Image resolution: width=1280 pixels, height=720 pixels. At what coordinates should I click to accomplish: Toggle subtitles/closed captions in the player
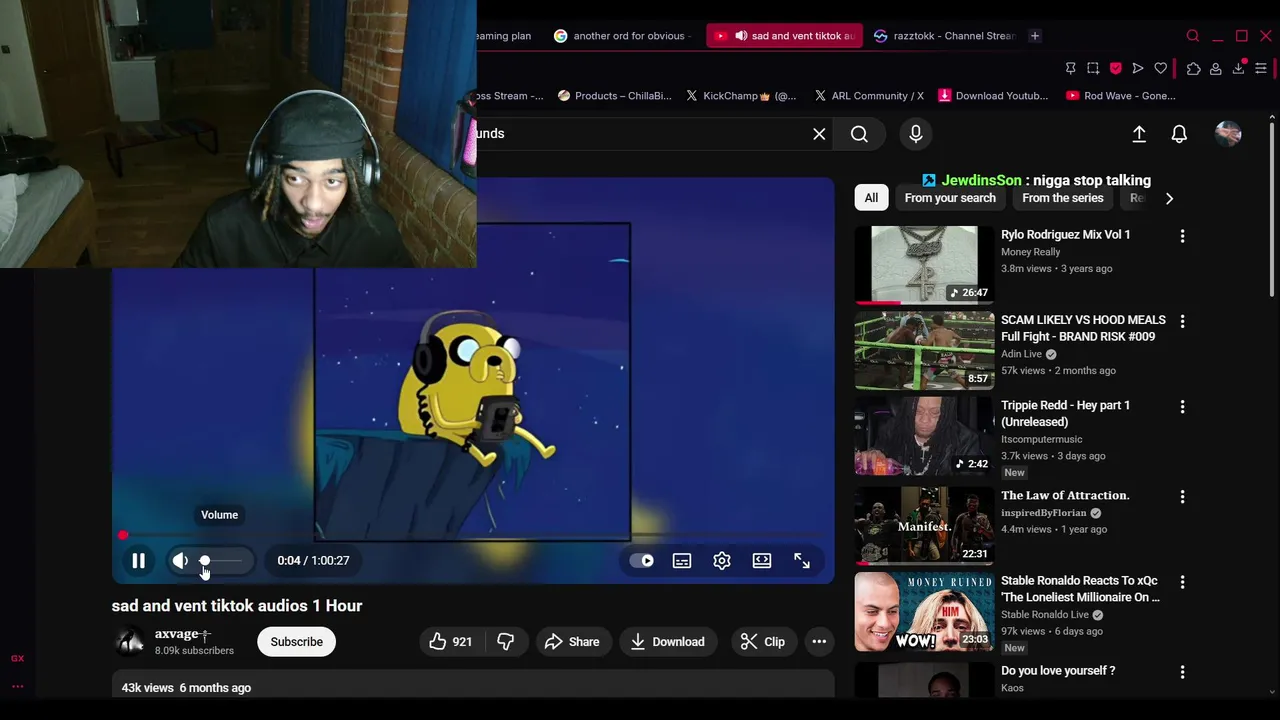[x=682, y=561]
